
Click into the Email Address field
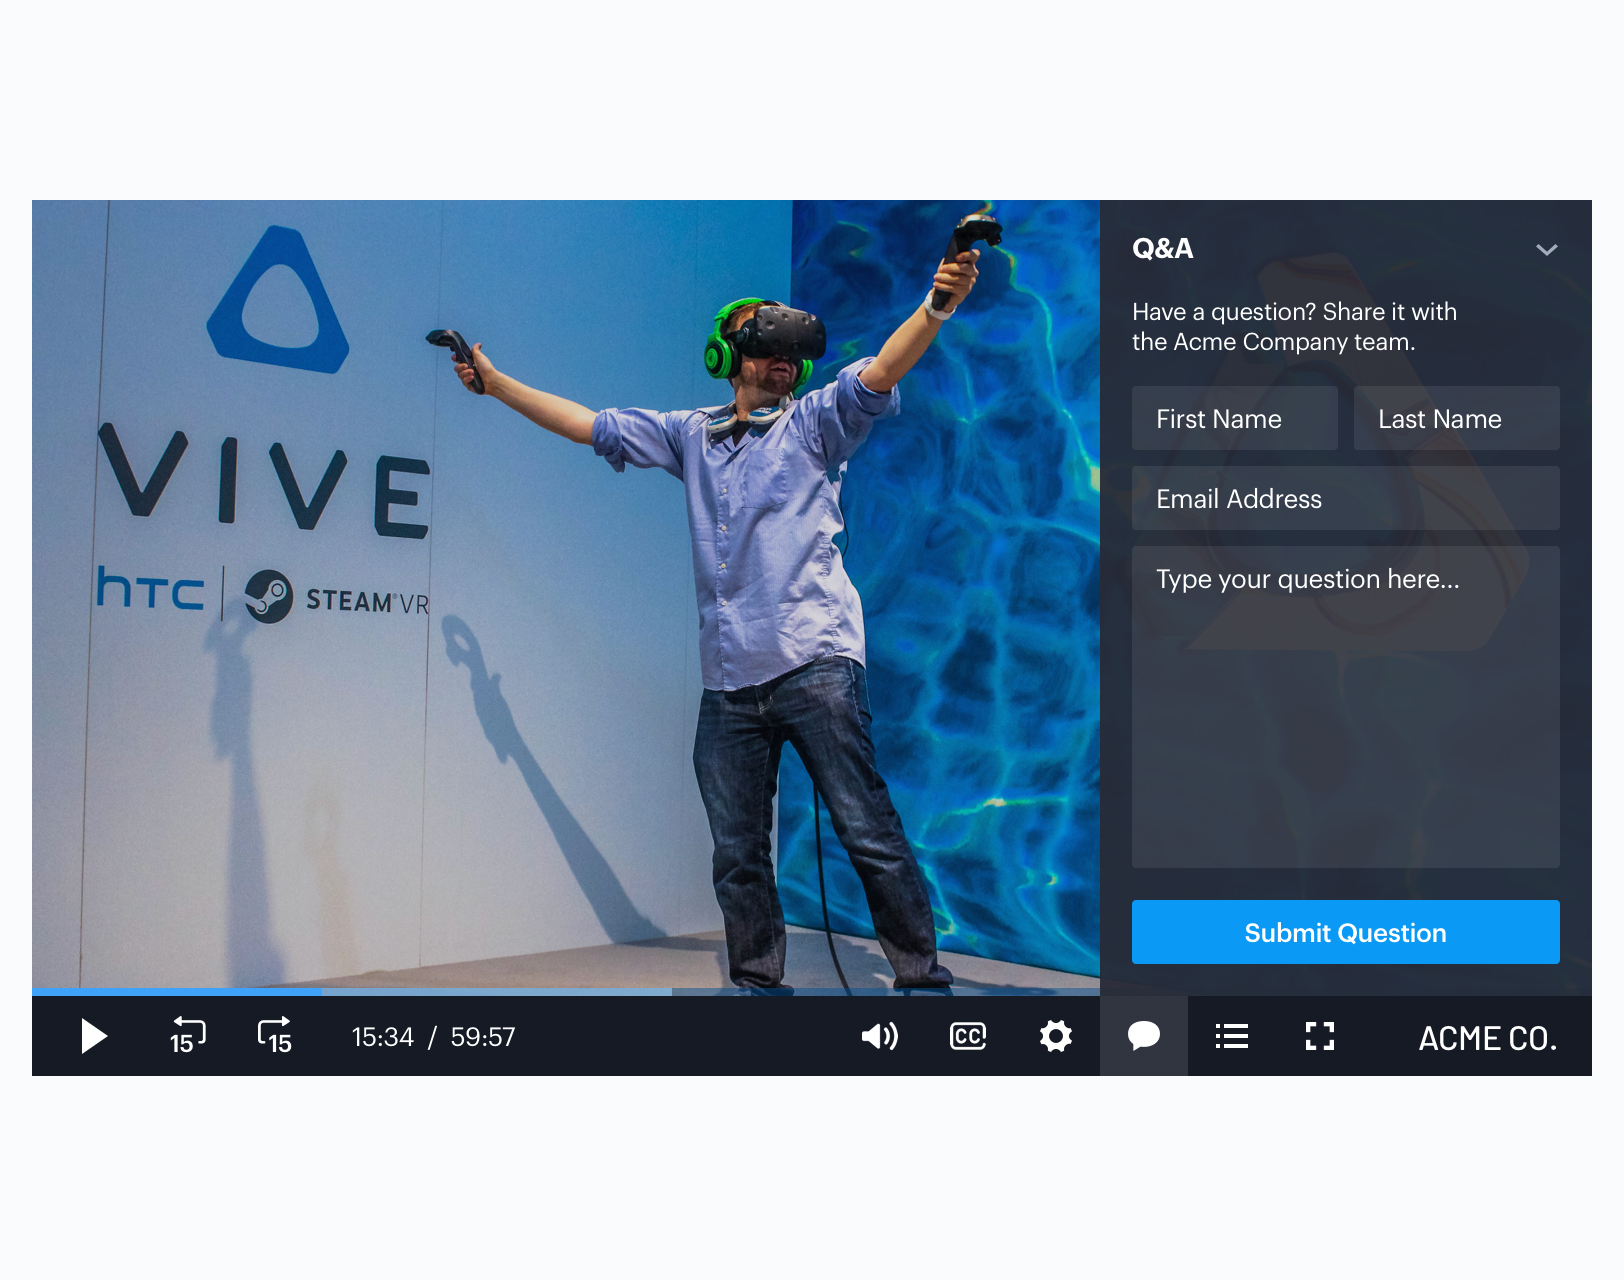pyautogui.click(x=1345, y=498)
